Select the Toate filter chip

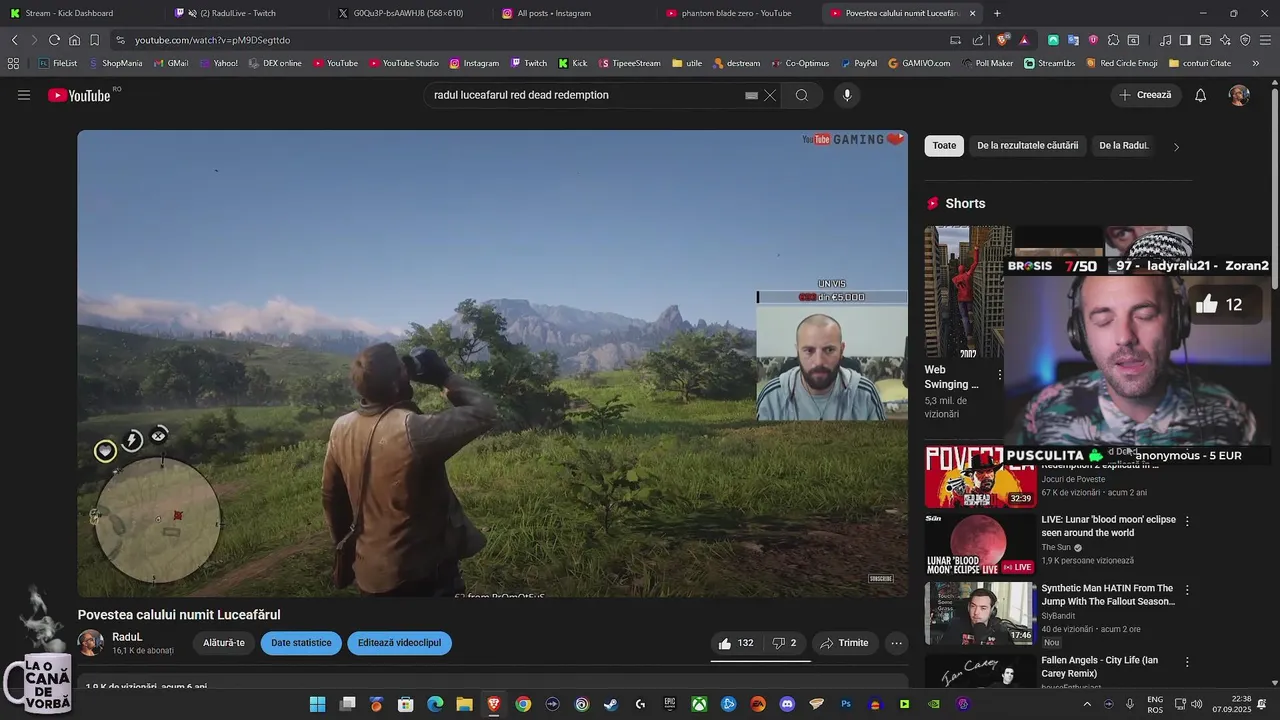coord(944,146)
